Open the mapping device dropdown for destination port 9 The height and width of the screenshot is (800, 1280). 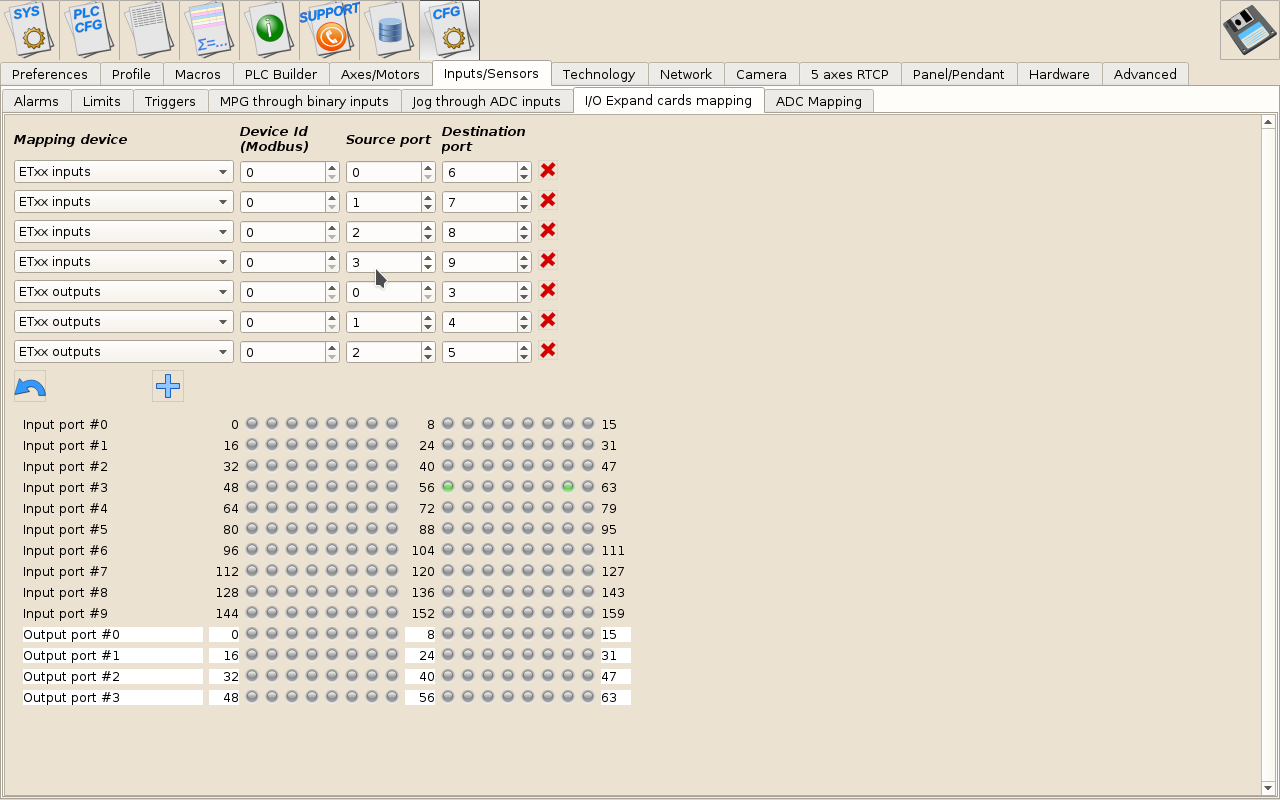(x=124, y=262)
